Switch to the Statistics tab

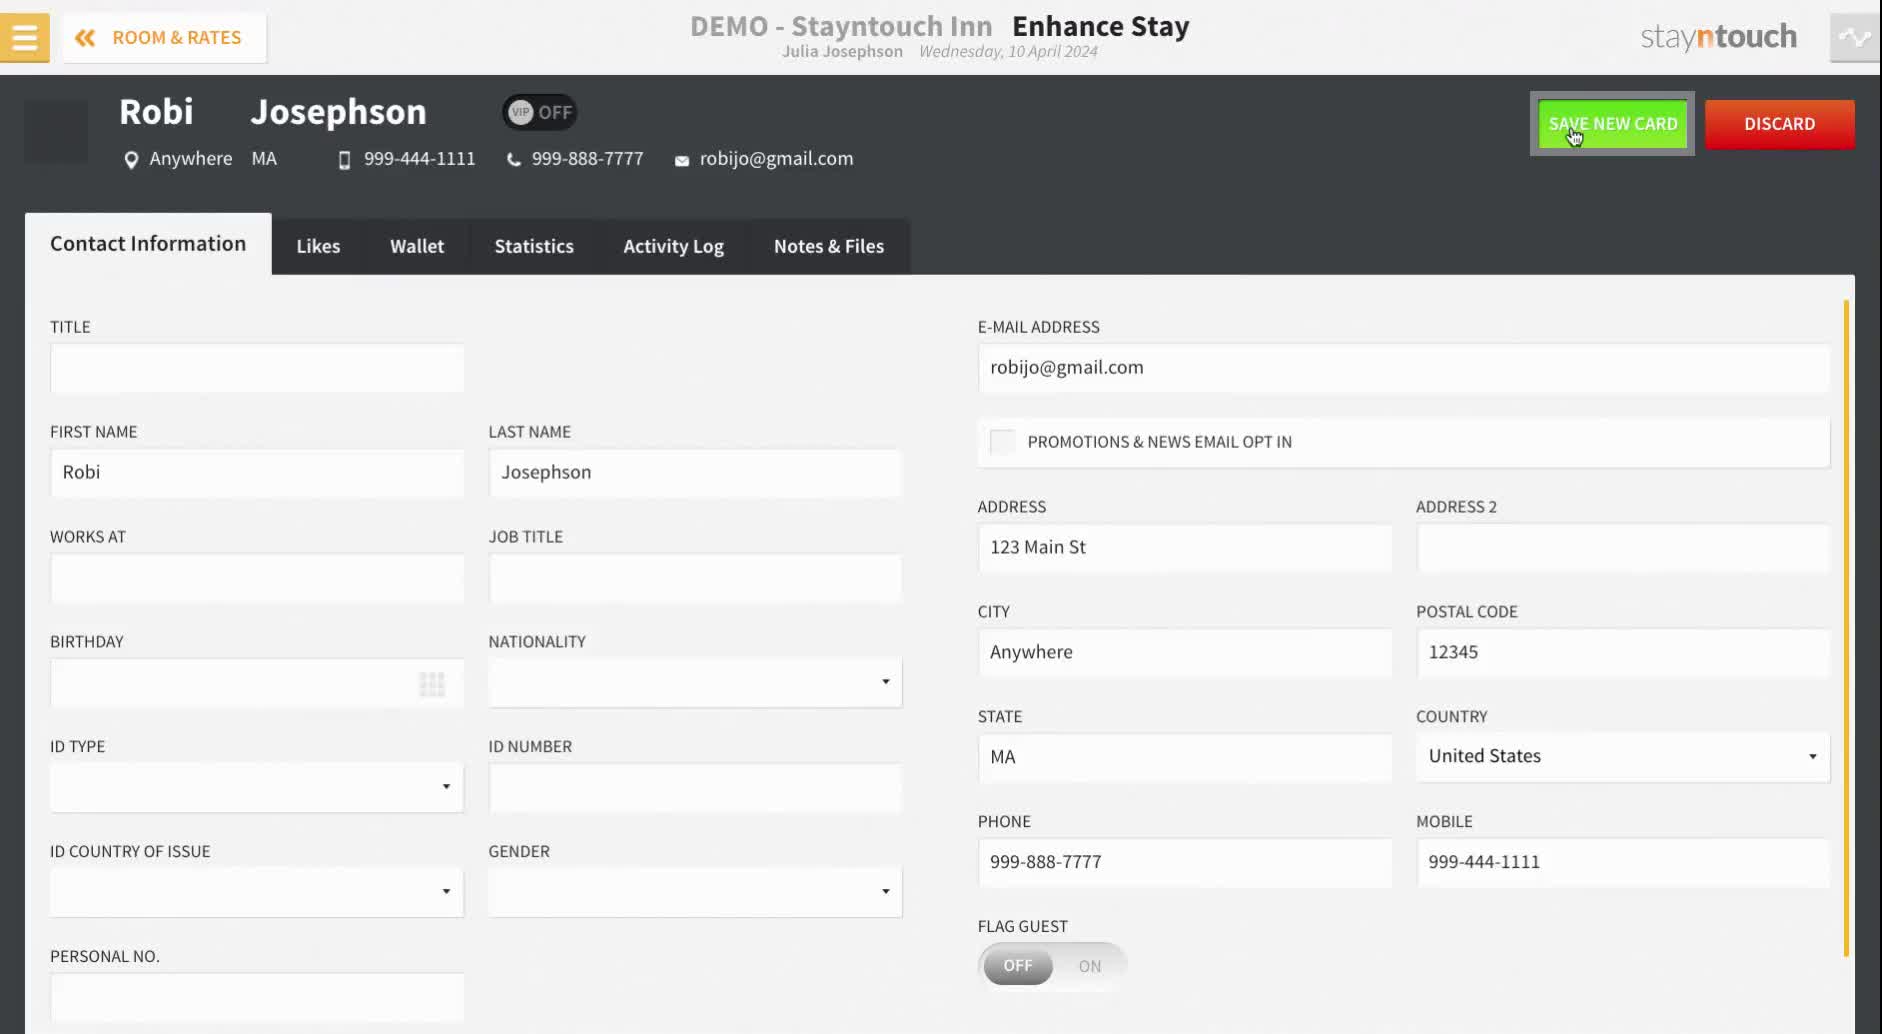pos(534,246)
